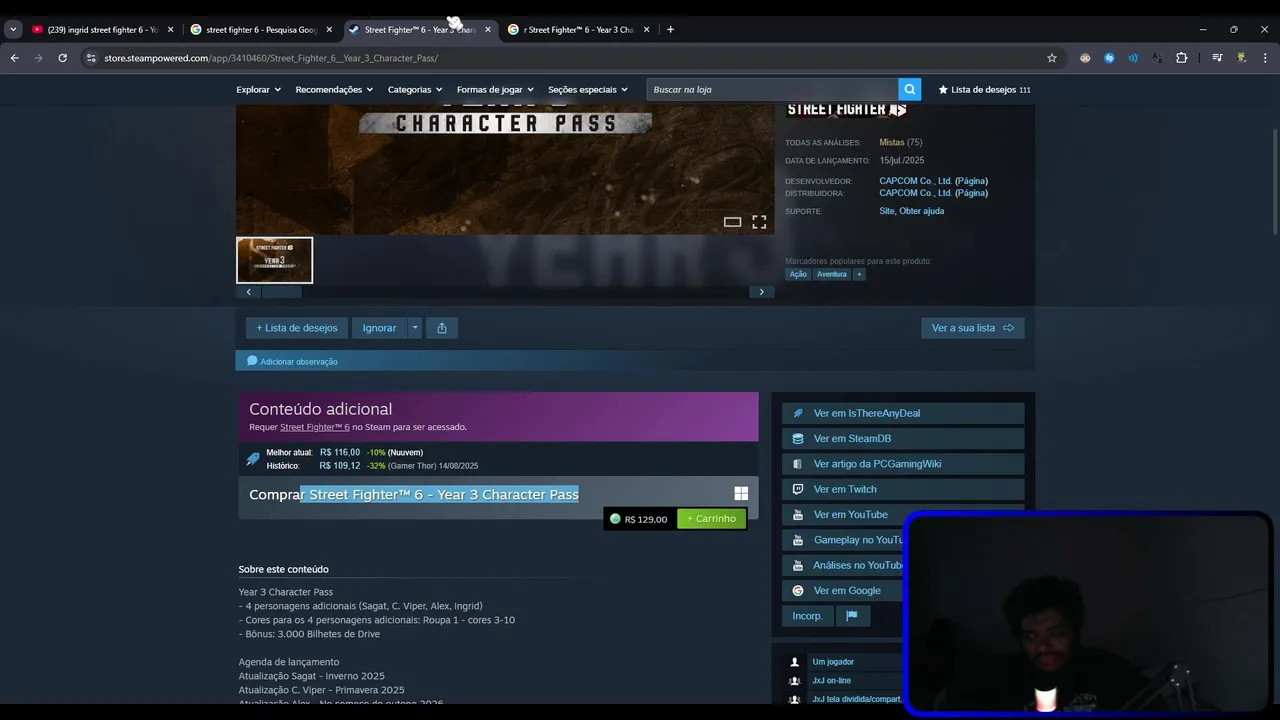Open the Recomendações dropdown menu
Image resolution: width=1280 pixels, height=720 pixels.
(x=334, y=89)
